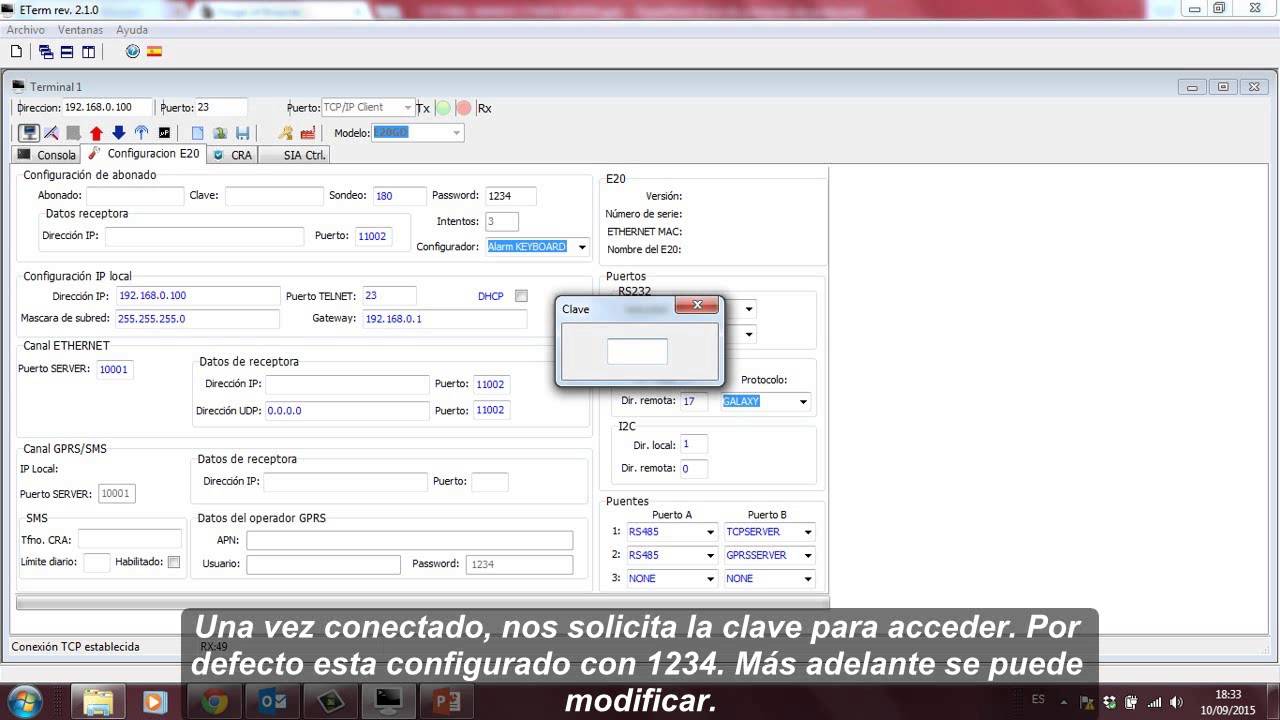Click the red factory defaults icon
Image resolution: width=1280 pixels, height=720 pixels.
pos(308,133)
